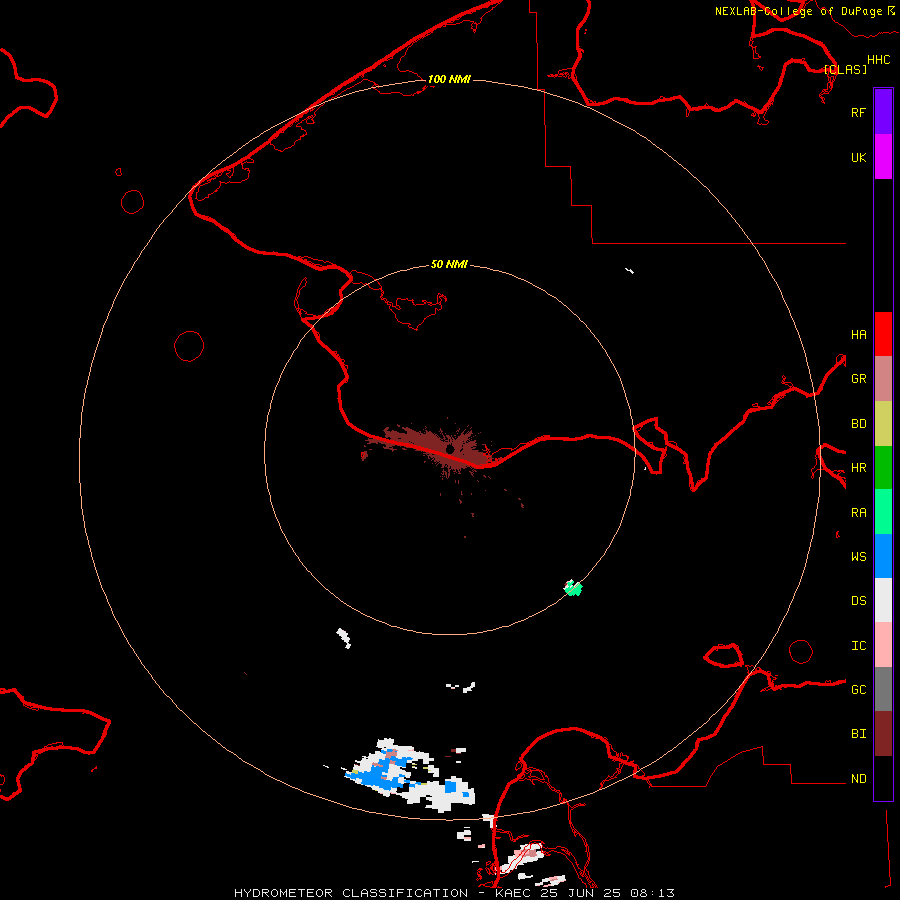Image resolution: width=900 pixels, height=900 pixels.
Task: Click the RF legend label
Action: 858,112
